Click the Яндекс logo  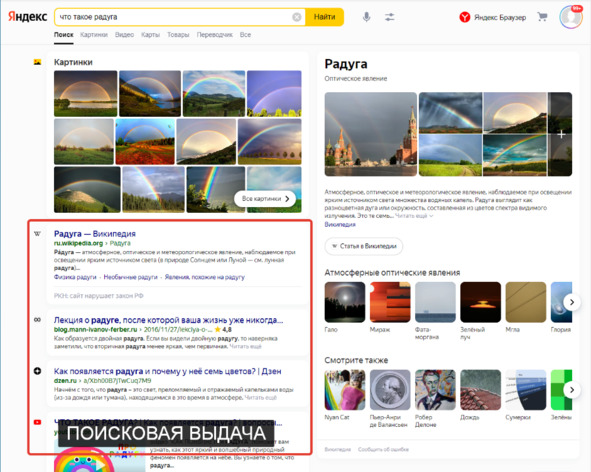click(x=28, y=17)
